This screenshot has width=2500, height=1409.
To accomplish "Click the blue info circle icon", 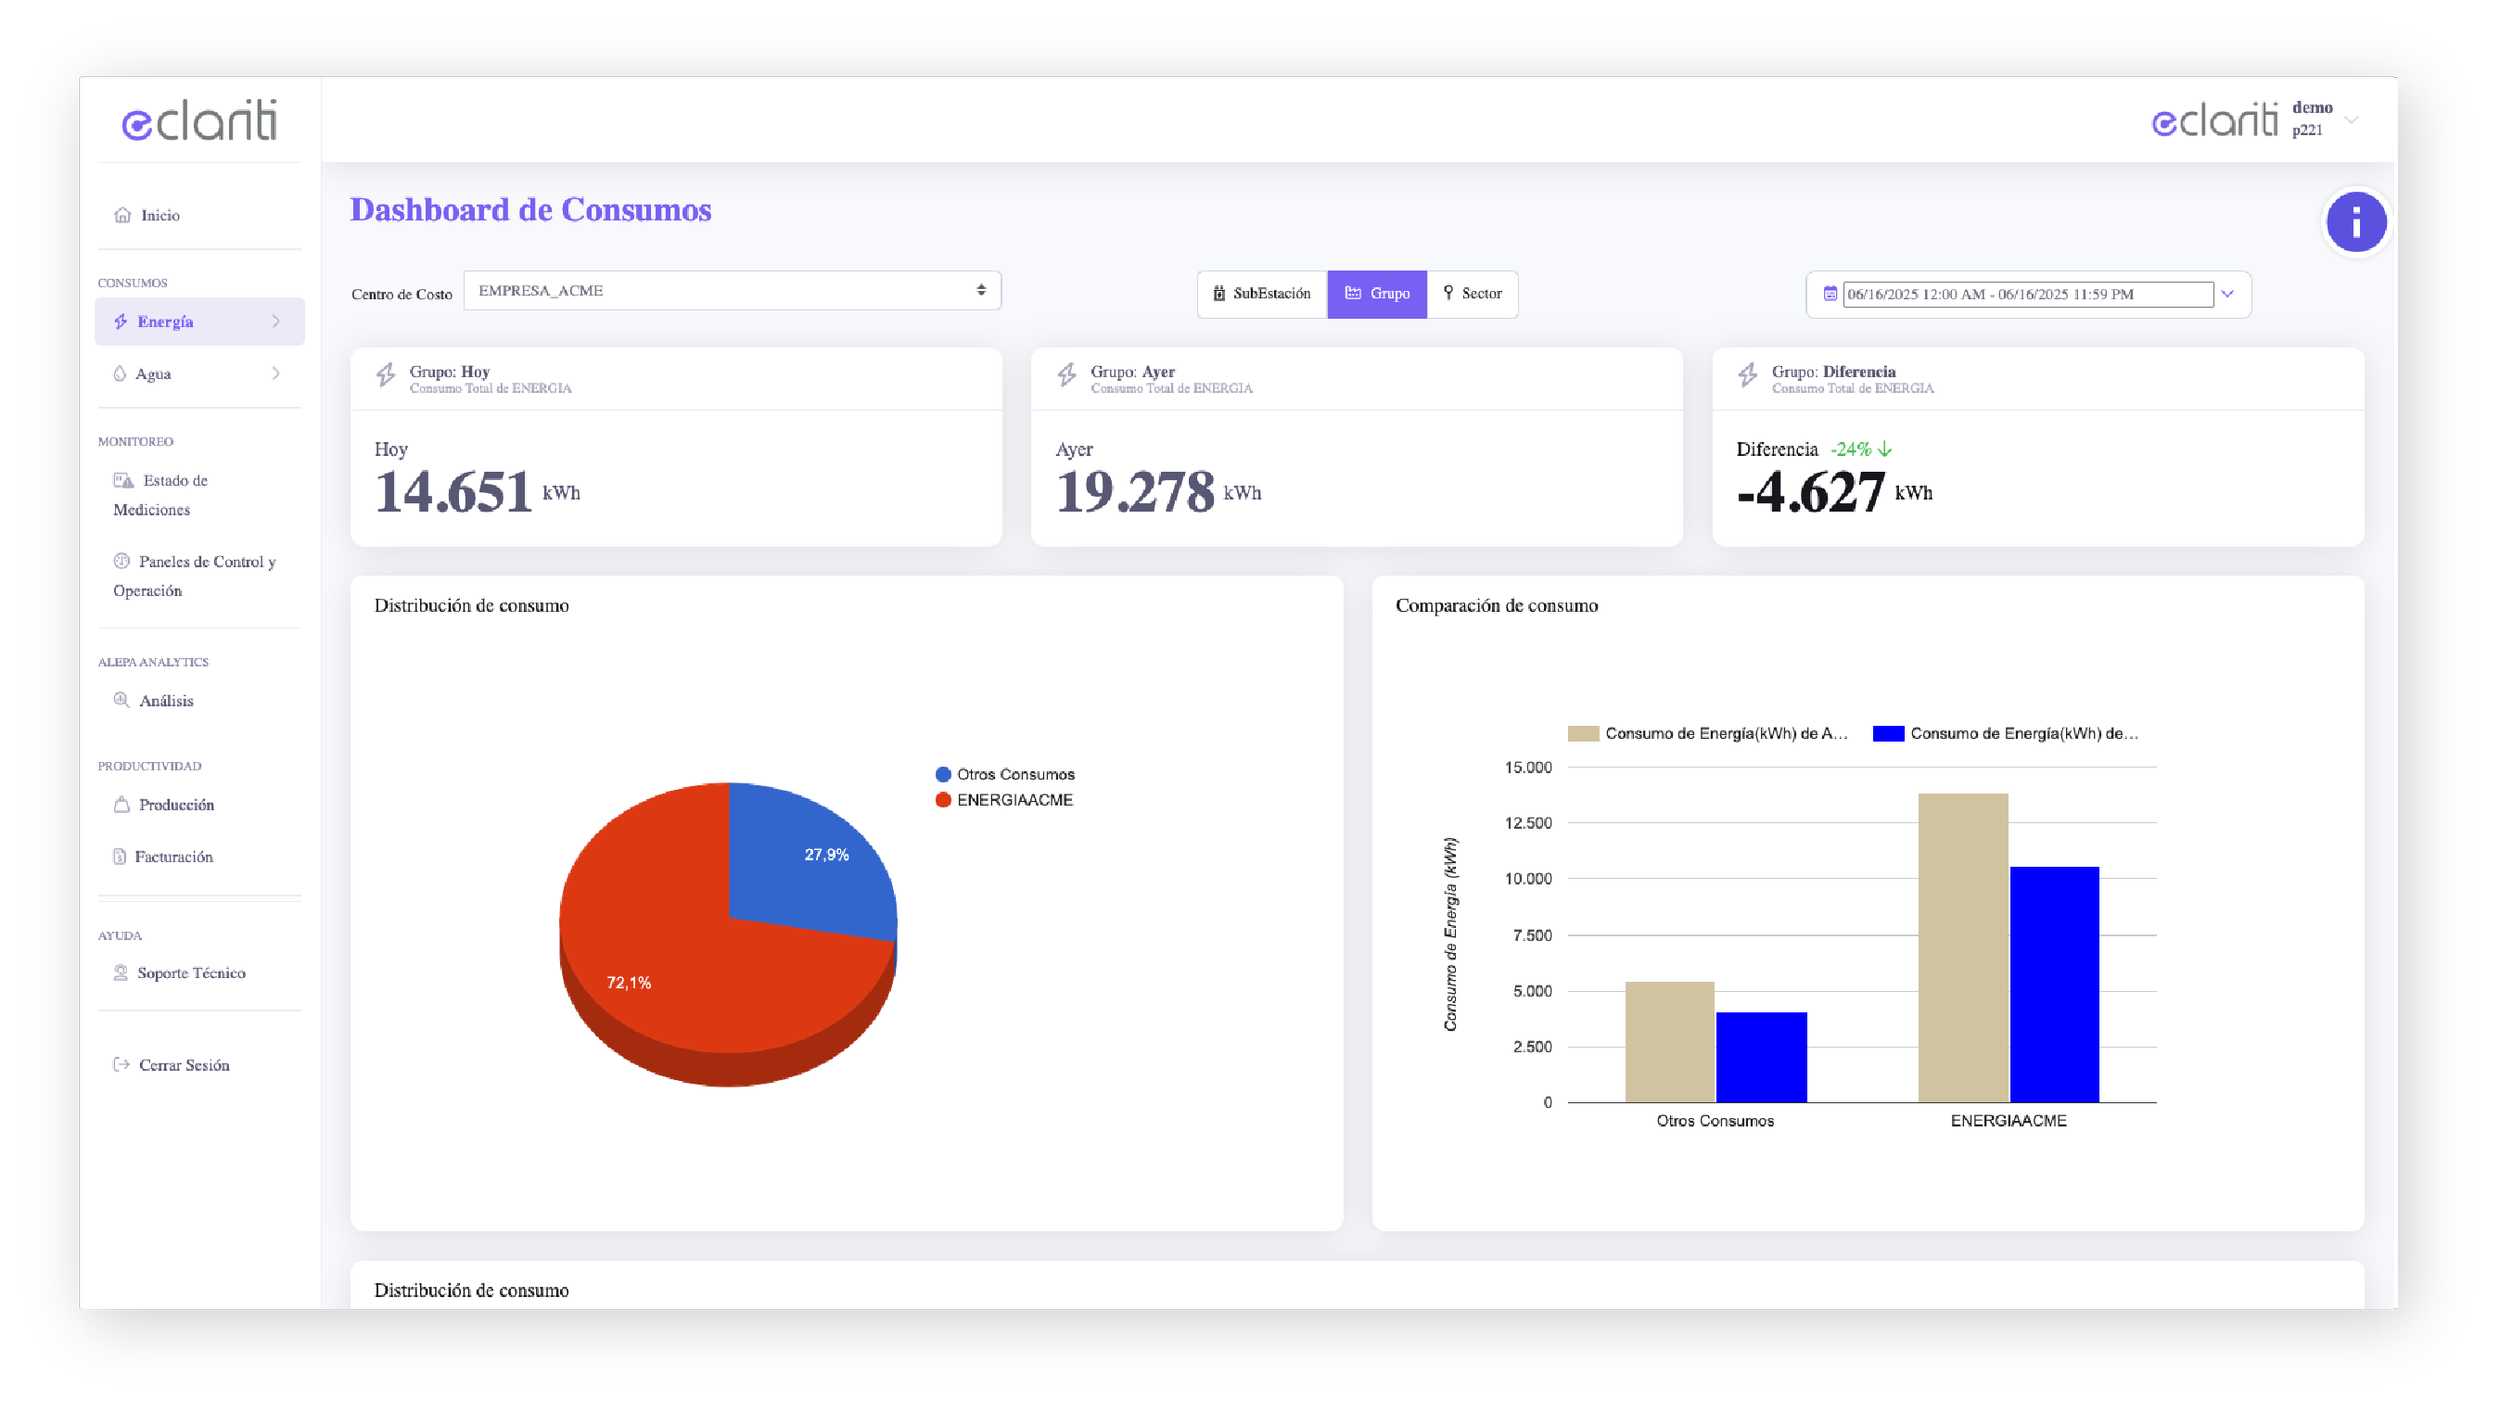I will pos(2355,221).
